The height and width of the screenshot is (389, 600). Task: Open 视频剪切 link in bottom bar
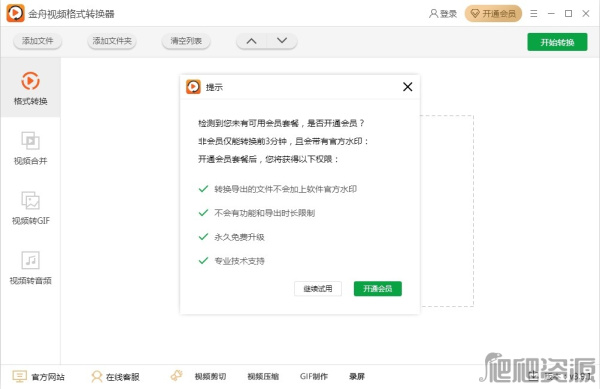(210, 376)
